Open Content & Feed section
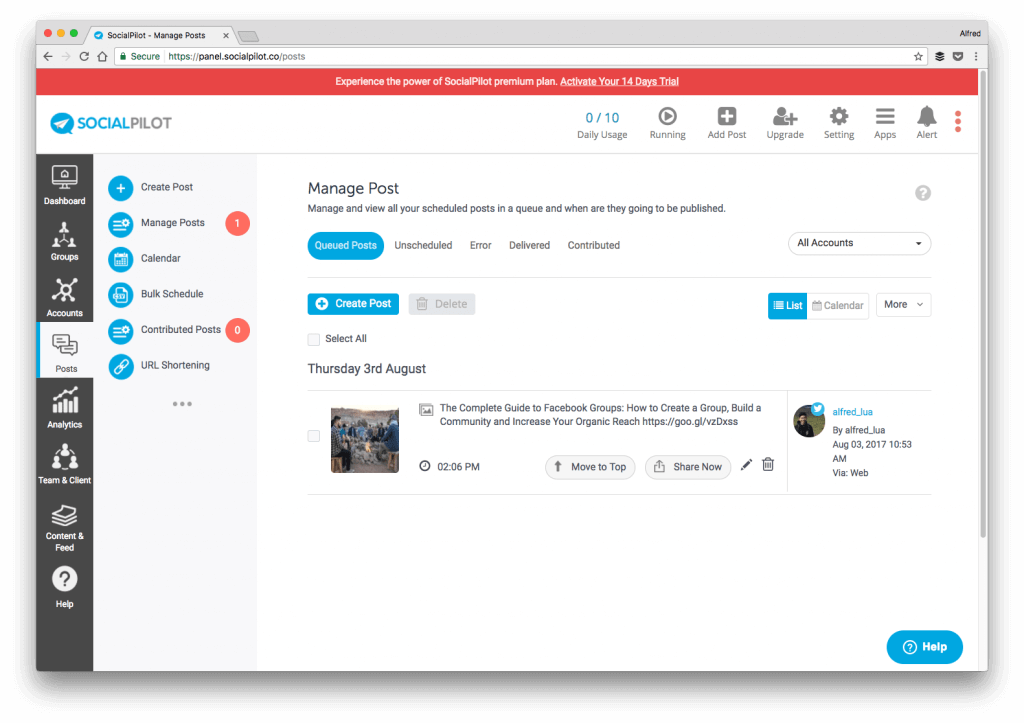 click(65, 528)
